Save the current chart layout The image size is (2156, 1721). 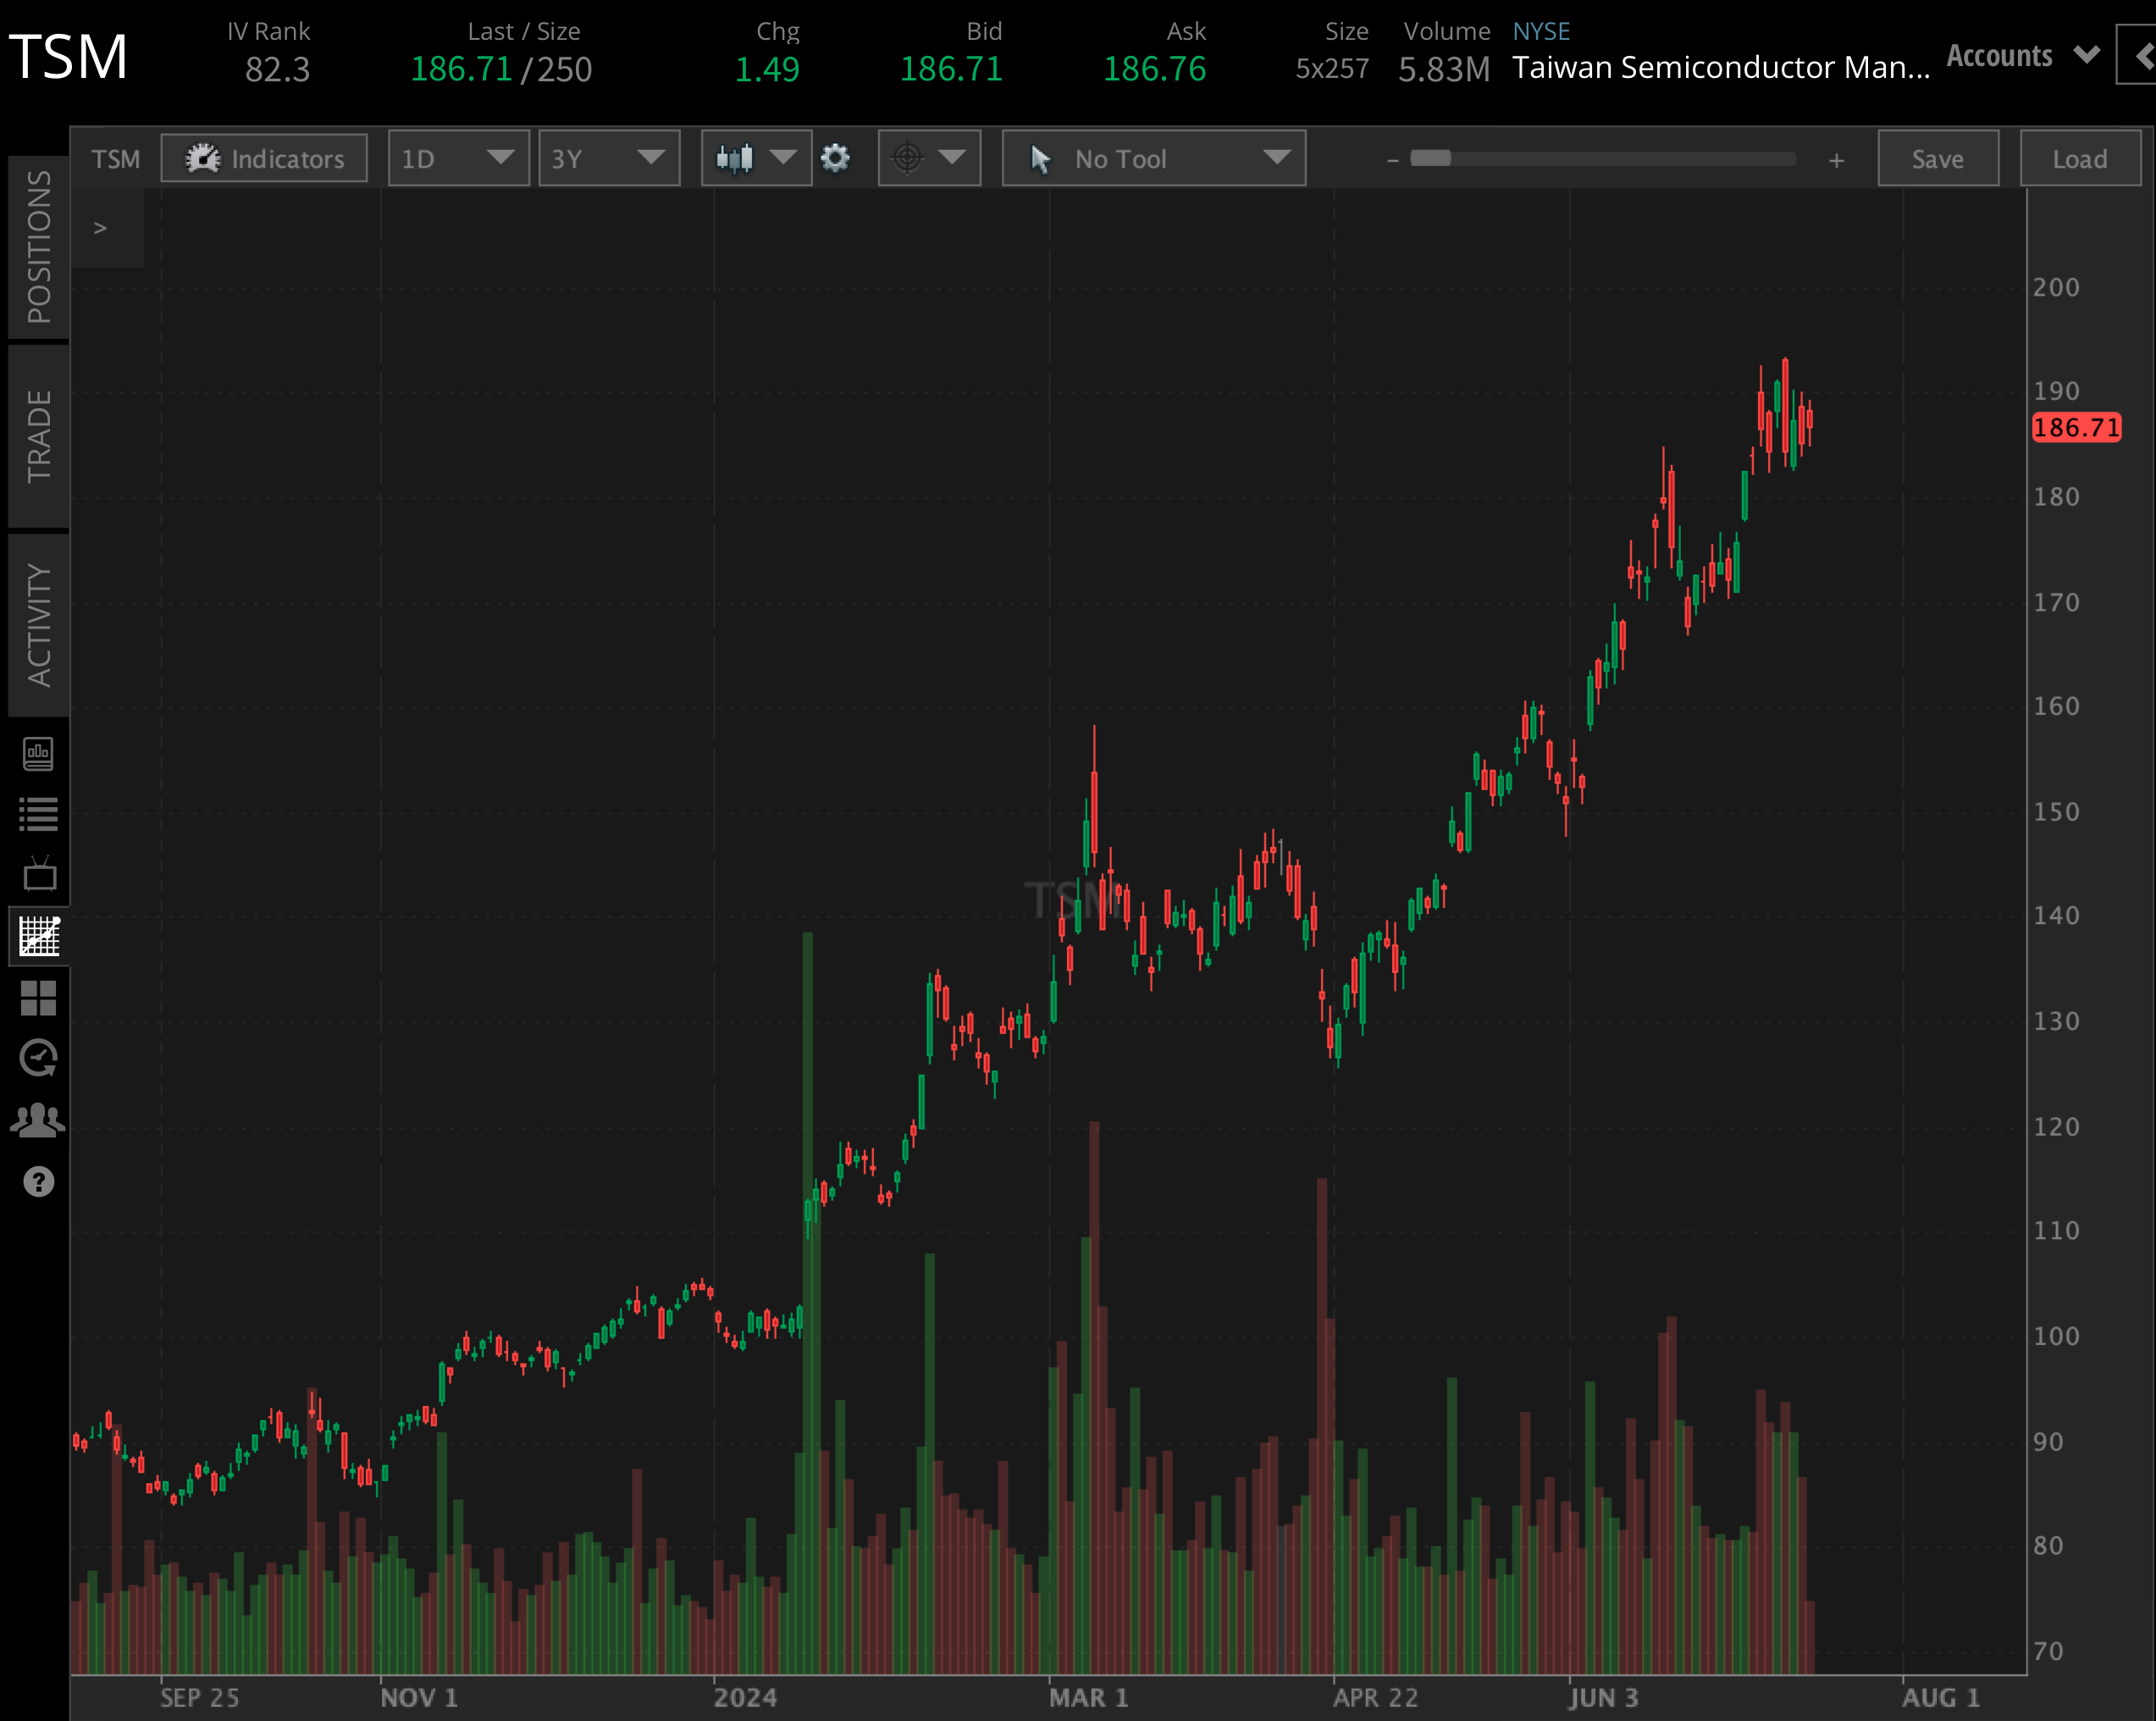coord(1937,158)
